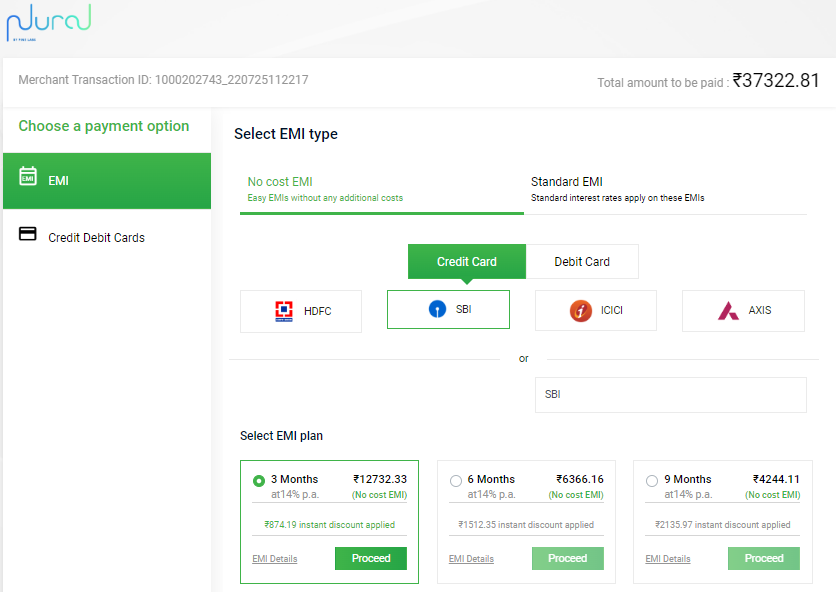Viewport: 836px width, 592px height.
Task: Click the SBI bank logo
Action: click(437, 309)
